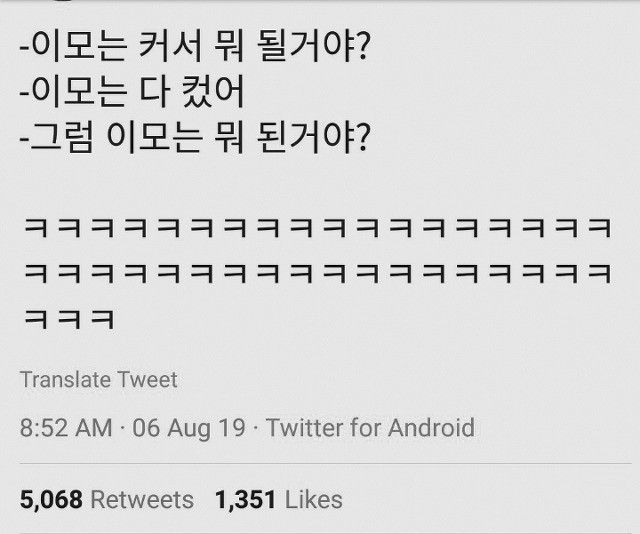Click the word "Tweet" in Translate Tweet
This screenshot has height=534, width=640.
click(147, 380)
